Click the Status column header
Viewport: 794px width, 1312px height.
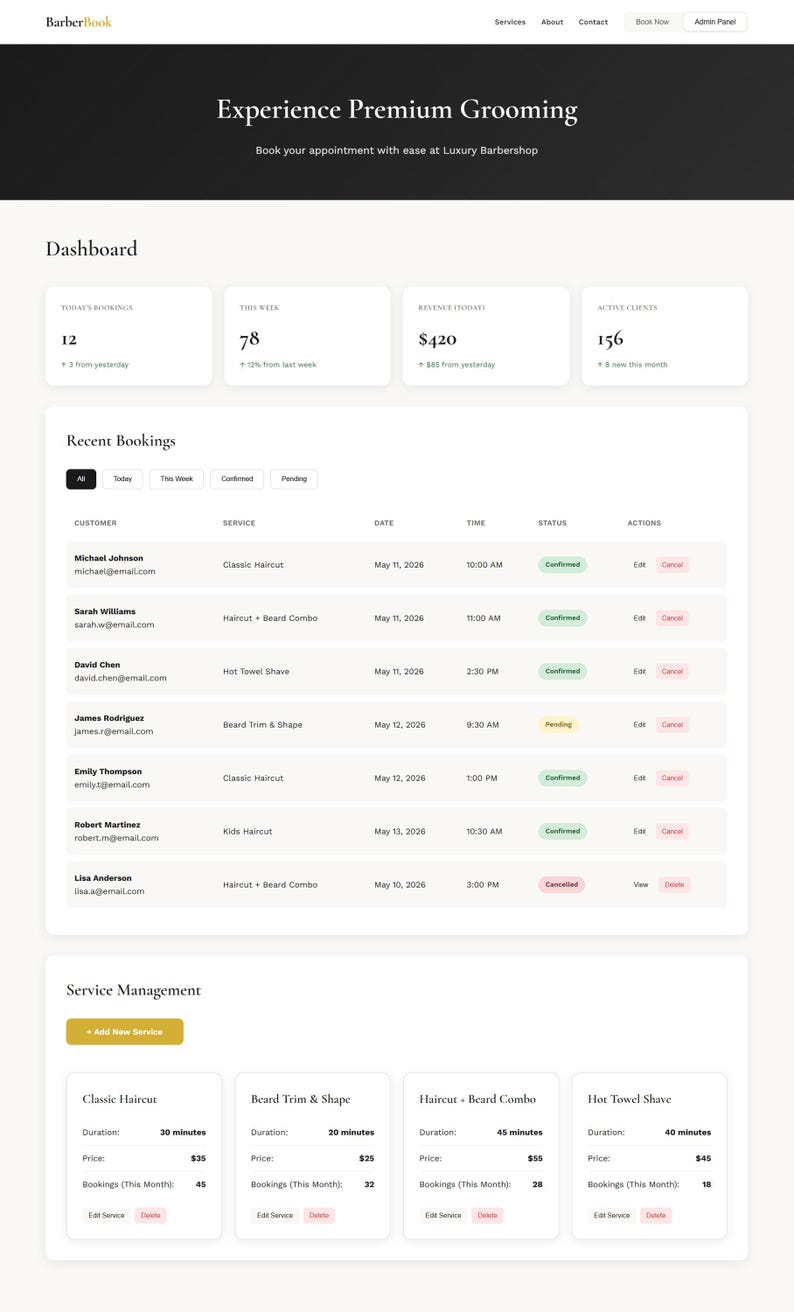552,523
